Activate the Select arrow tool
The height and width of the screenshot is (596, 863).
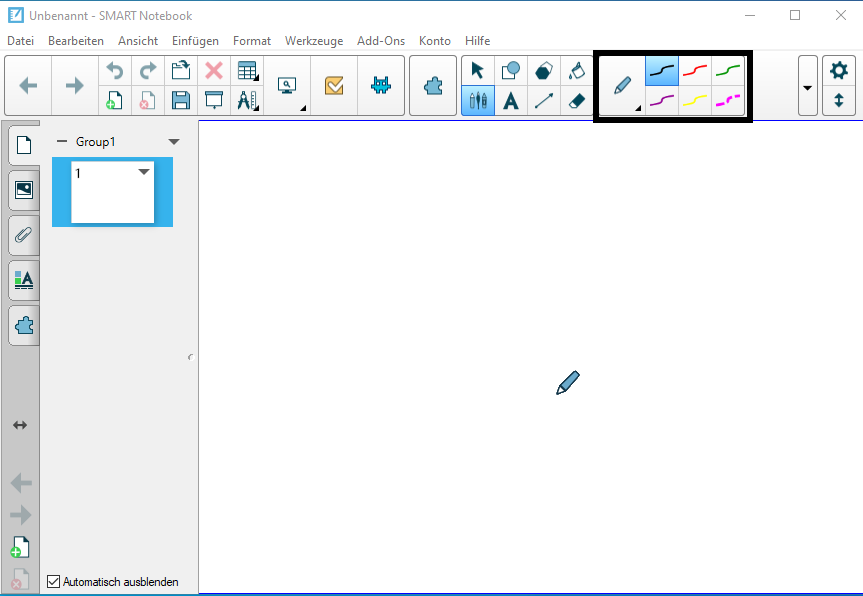477,70
